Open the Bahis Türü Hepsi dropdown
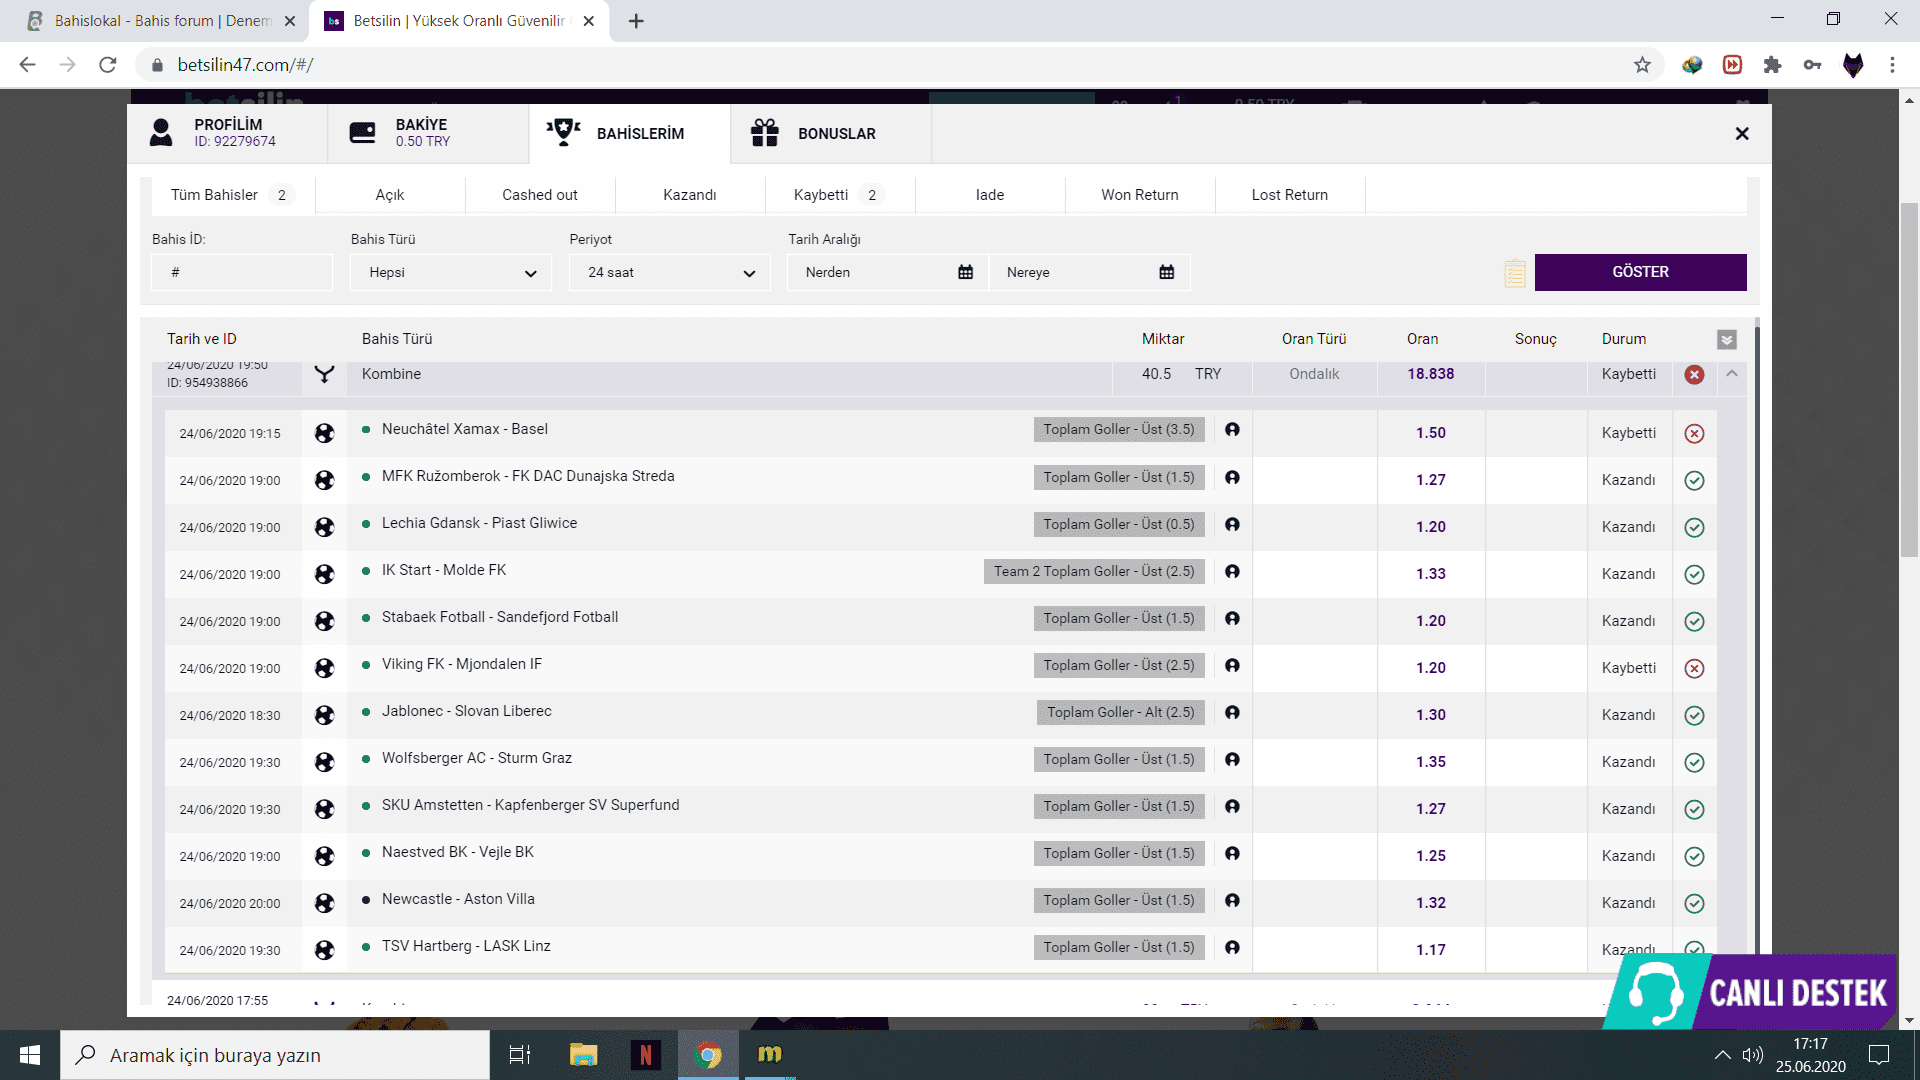 pyautogui.click(x=451, y=272)
